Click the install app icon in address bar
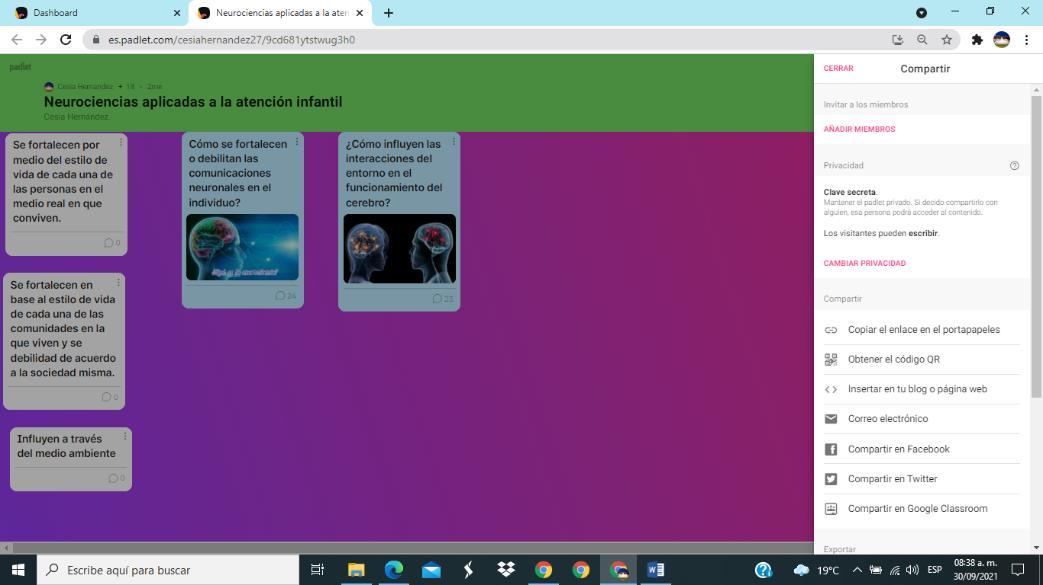The image size is (1043, 585). [x=897, y=40]
